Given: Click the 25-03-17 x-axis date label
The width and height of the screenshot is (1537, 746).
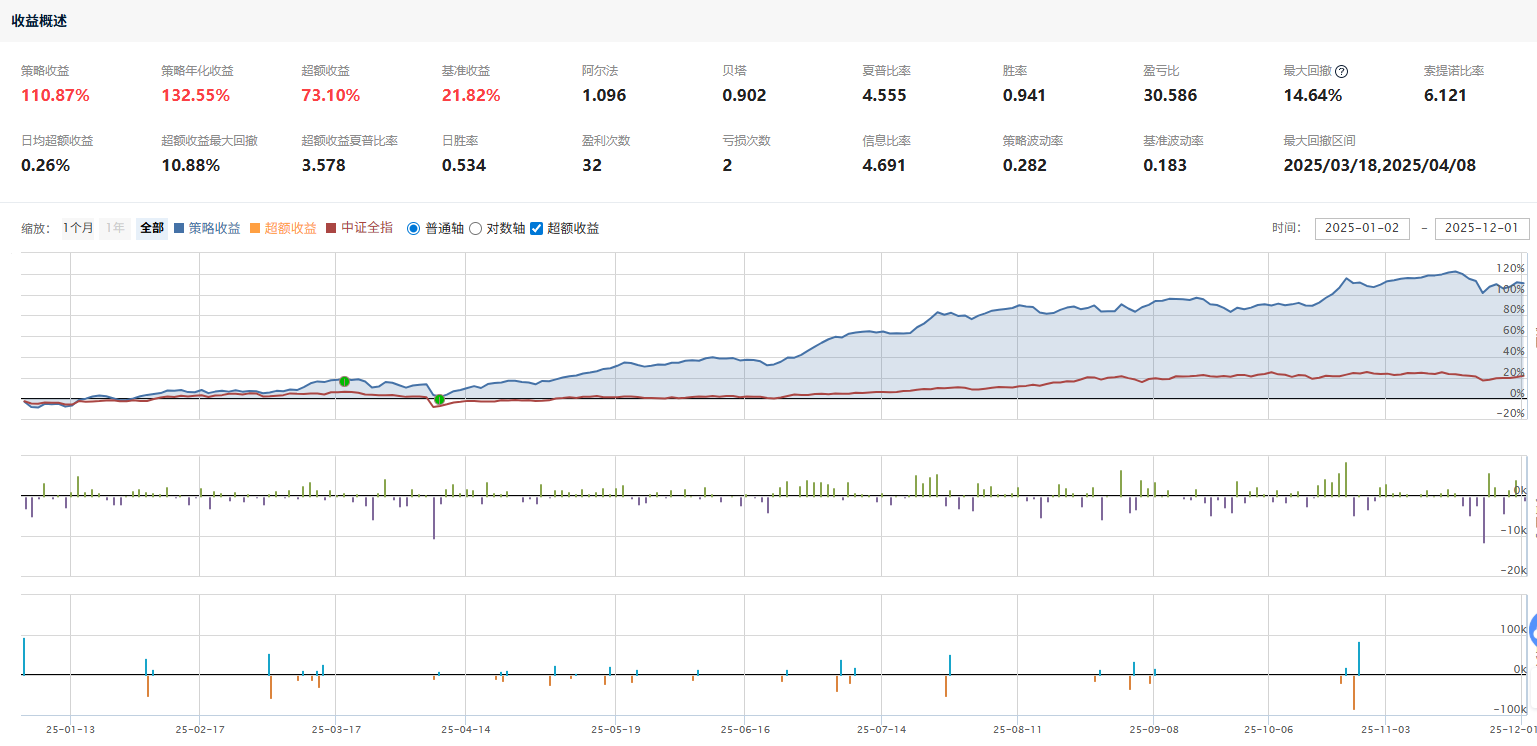Looking at the screenshot, I should [x=336, y=730].
